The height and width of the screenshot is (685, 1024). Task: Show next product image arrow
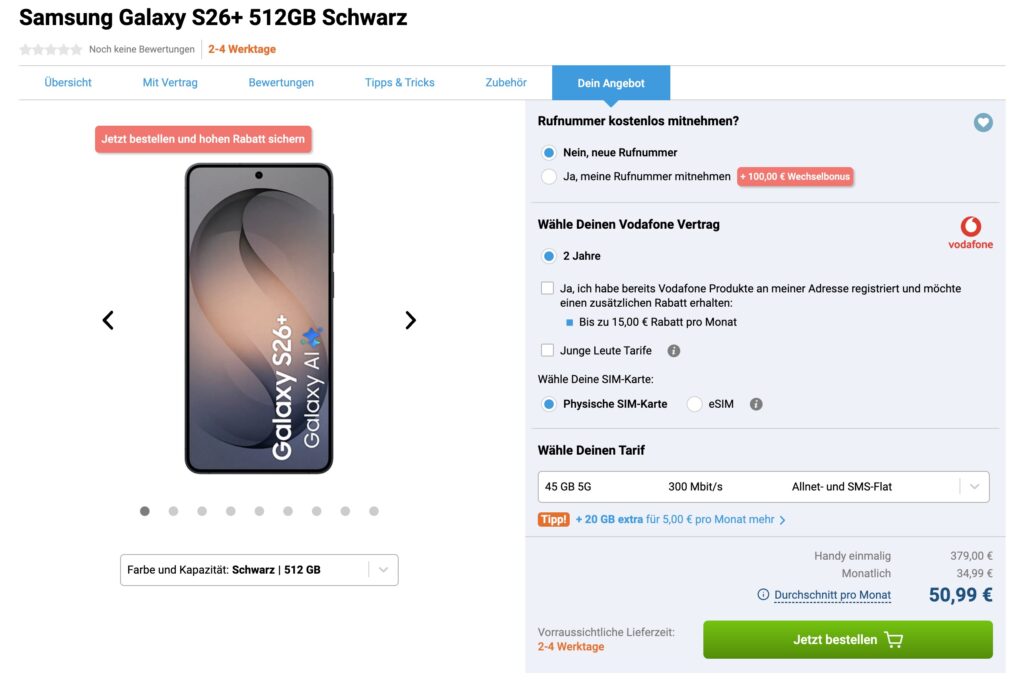410,320
